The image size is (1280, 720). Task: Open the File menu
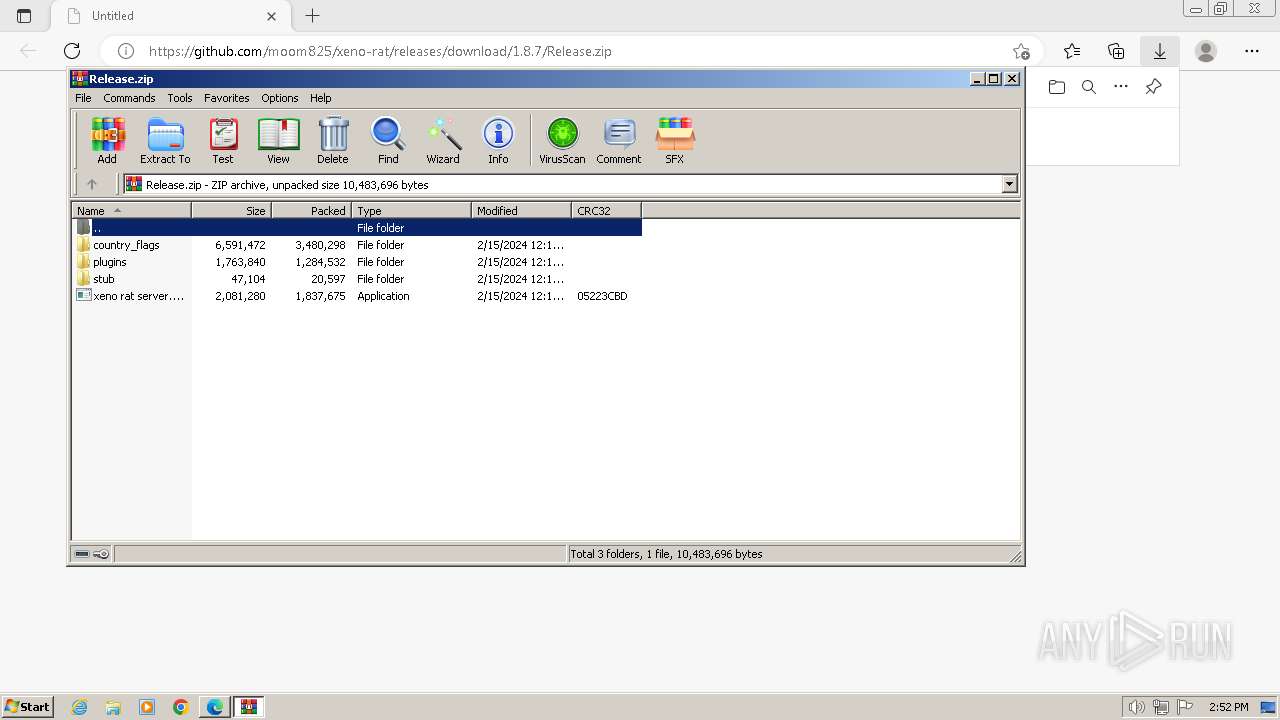tap(83, 98)
